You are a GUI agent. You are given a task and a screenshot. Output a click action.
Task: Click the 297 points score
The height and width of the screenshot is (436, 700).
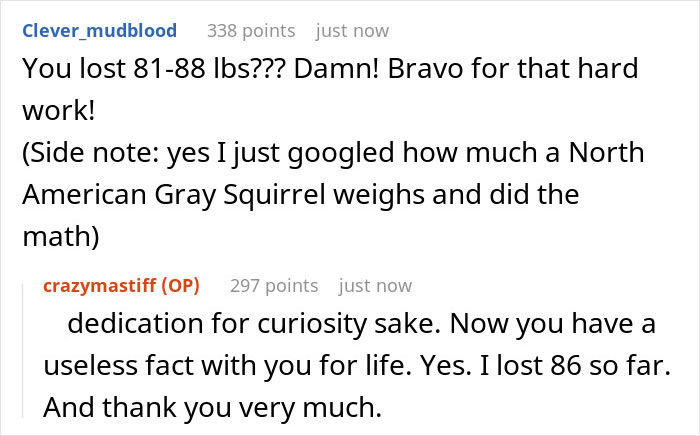[274, 286]
